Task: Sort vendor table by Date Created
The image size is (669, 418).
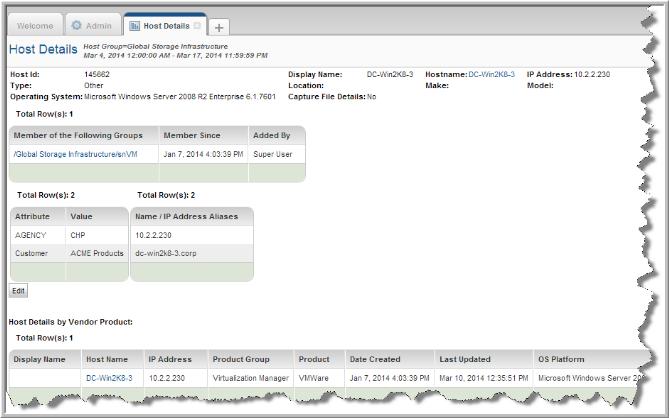Action: click(375, 358)
